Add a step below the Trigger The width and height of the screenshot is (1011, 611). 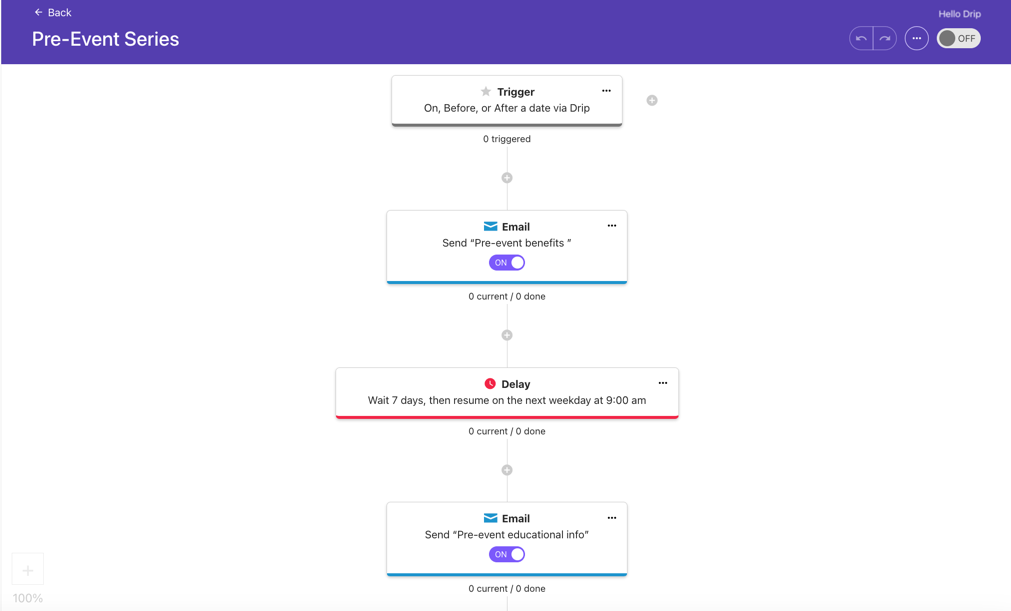click(507, 178)
